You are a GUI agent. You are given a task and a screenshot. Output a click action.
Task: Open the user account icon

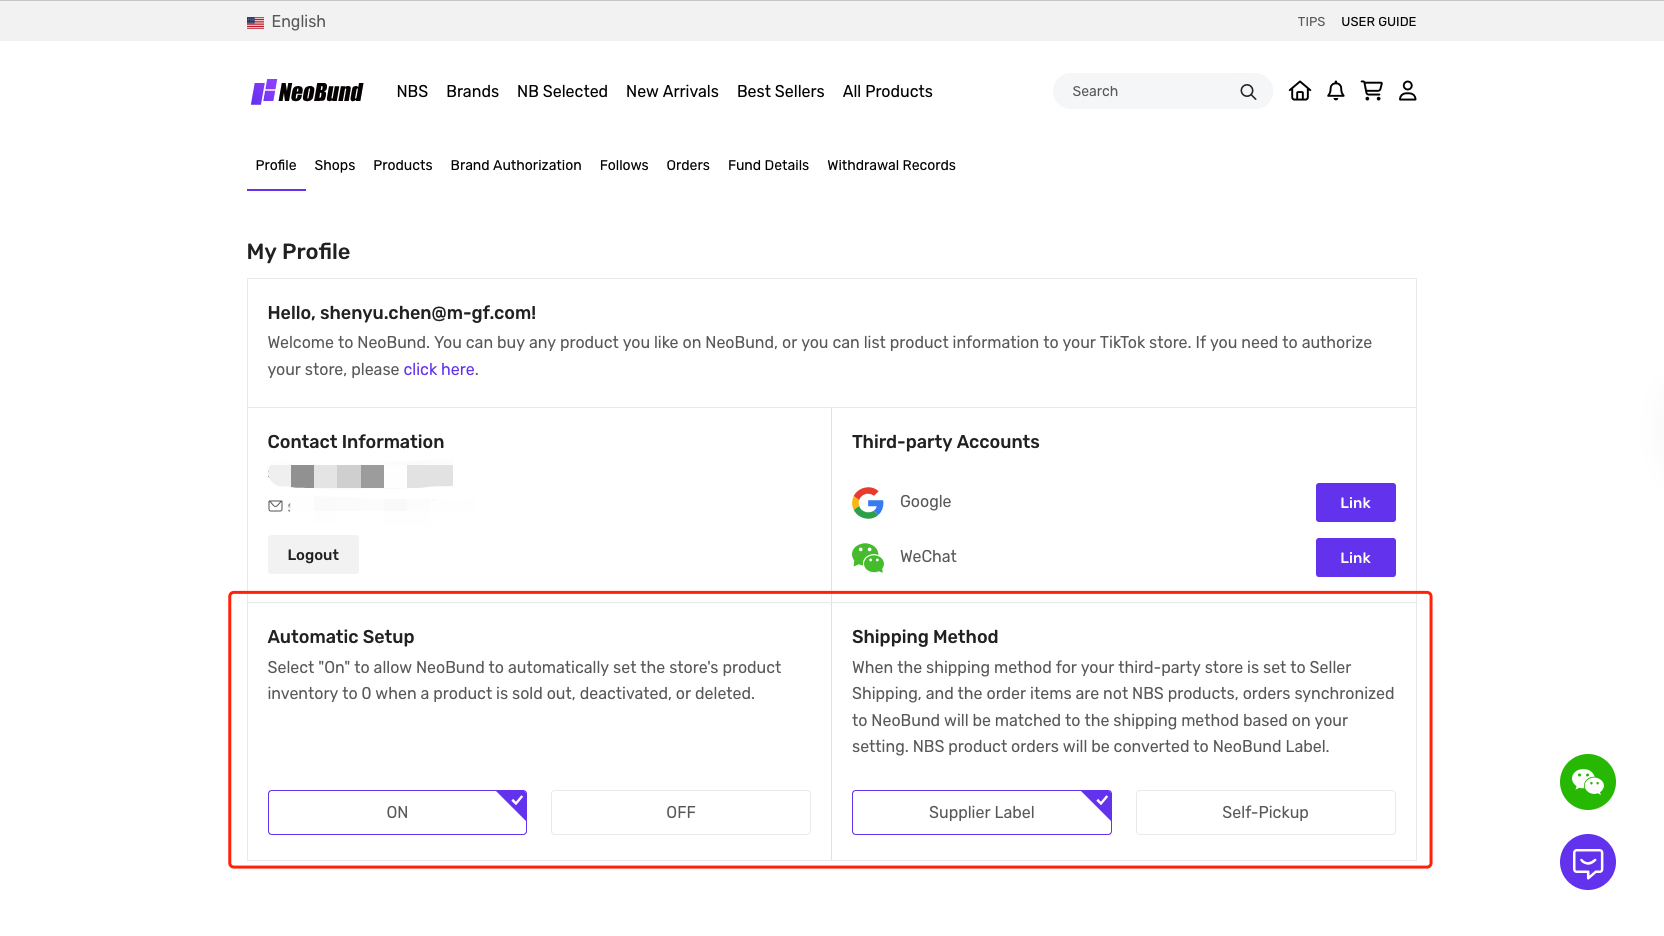coord(1408,91)
